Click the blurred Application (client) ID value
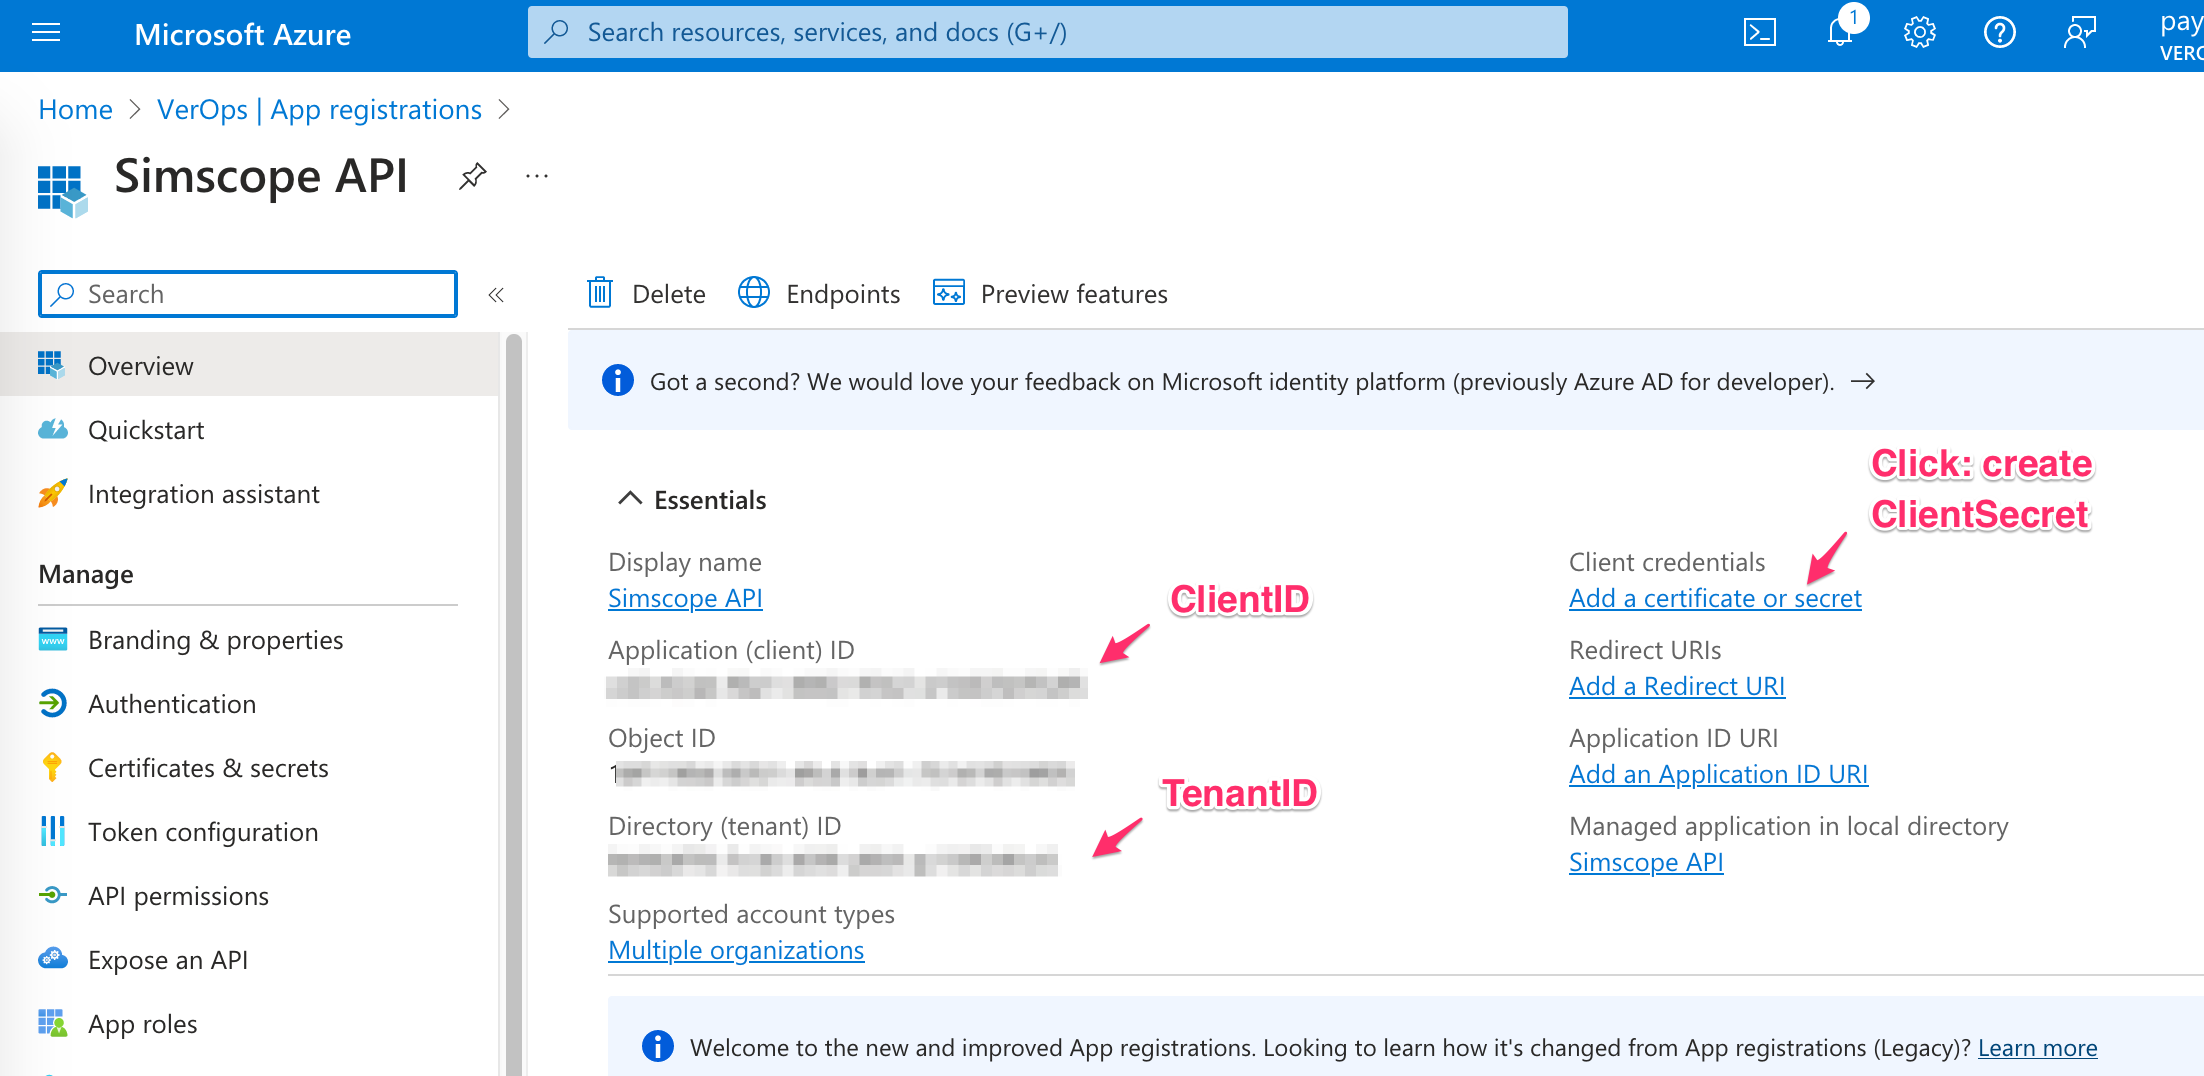Image resolution: width=2204 pixels, height=1076 pixels. coord(847,686)
